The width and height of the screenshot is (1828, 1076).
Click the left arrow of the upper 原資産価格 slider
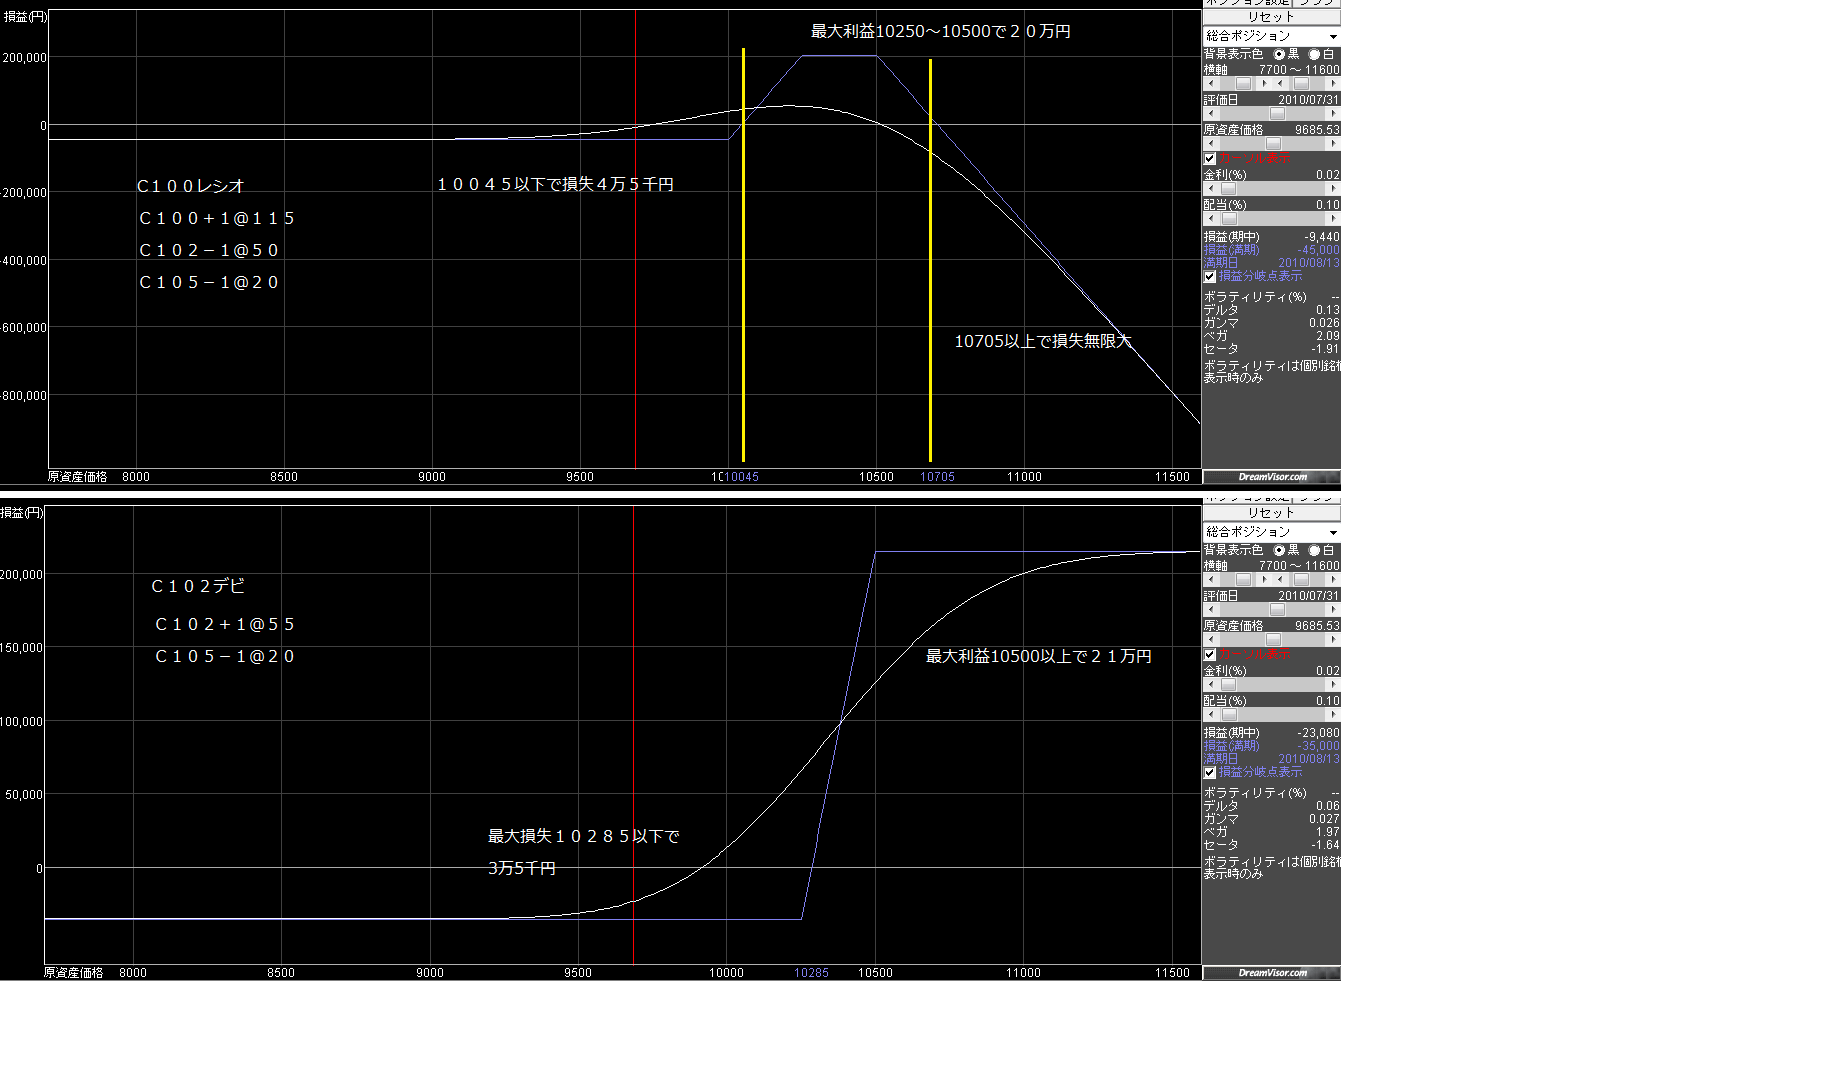1210,144
